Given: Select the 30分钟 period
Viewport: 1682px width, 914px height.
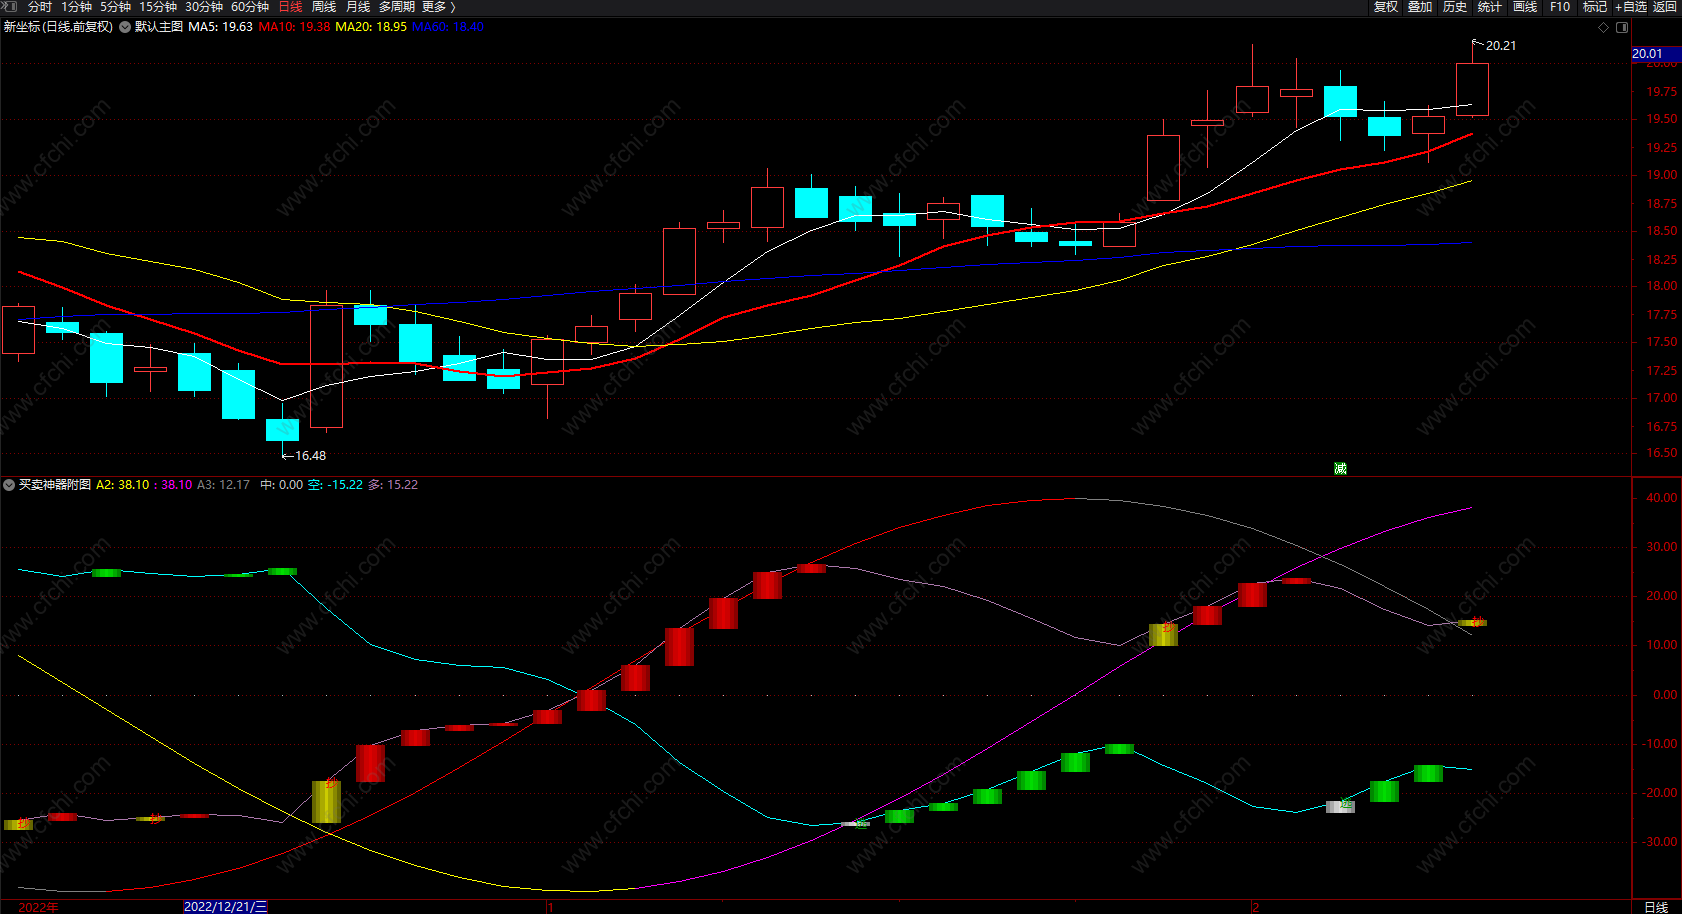Looking at the screenshot, I should [204, 7].
